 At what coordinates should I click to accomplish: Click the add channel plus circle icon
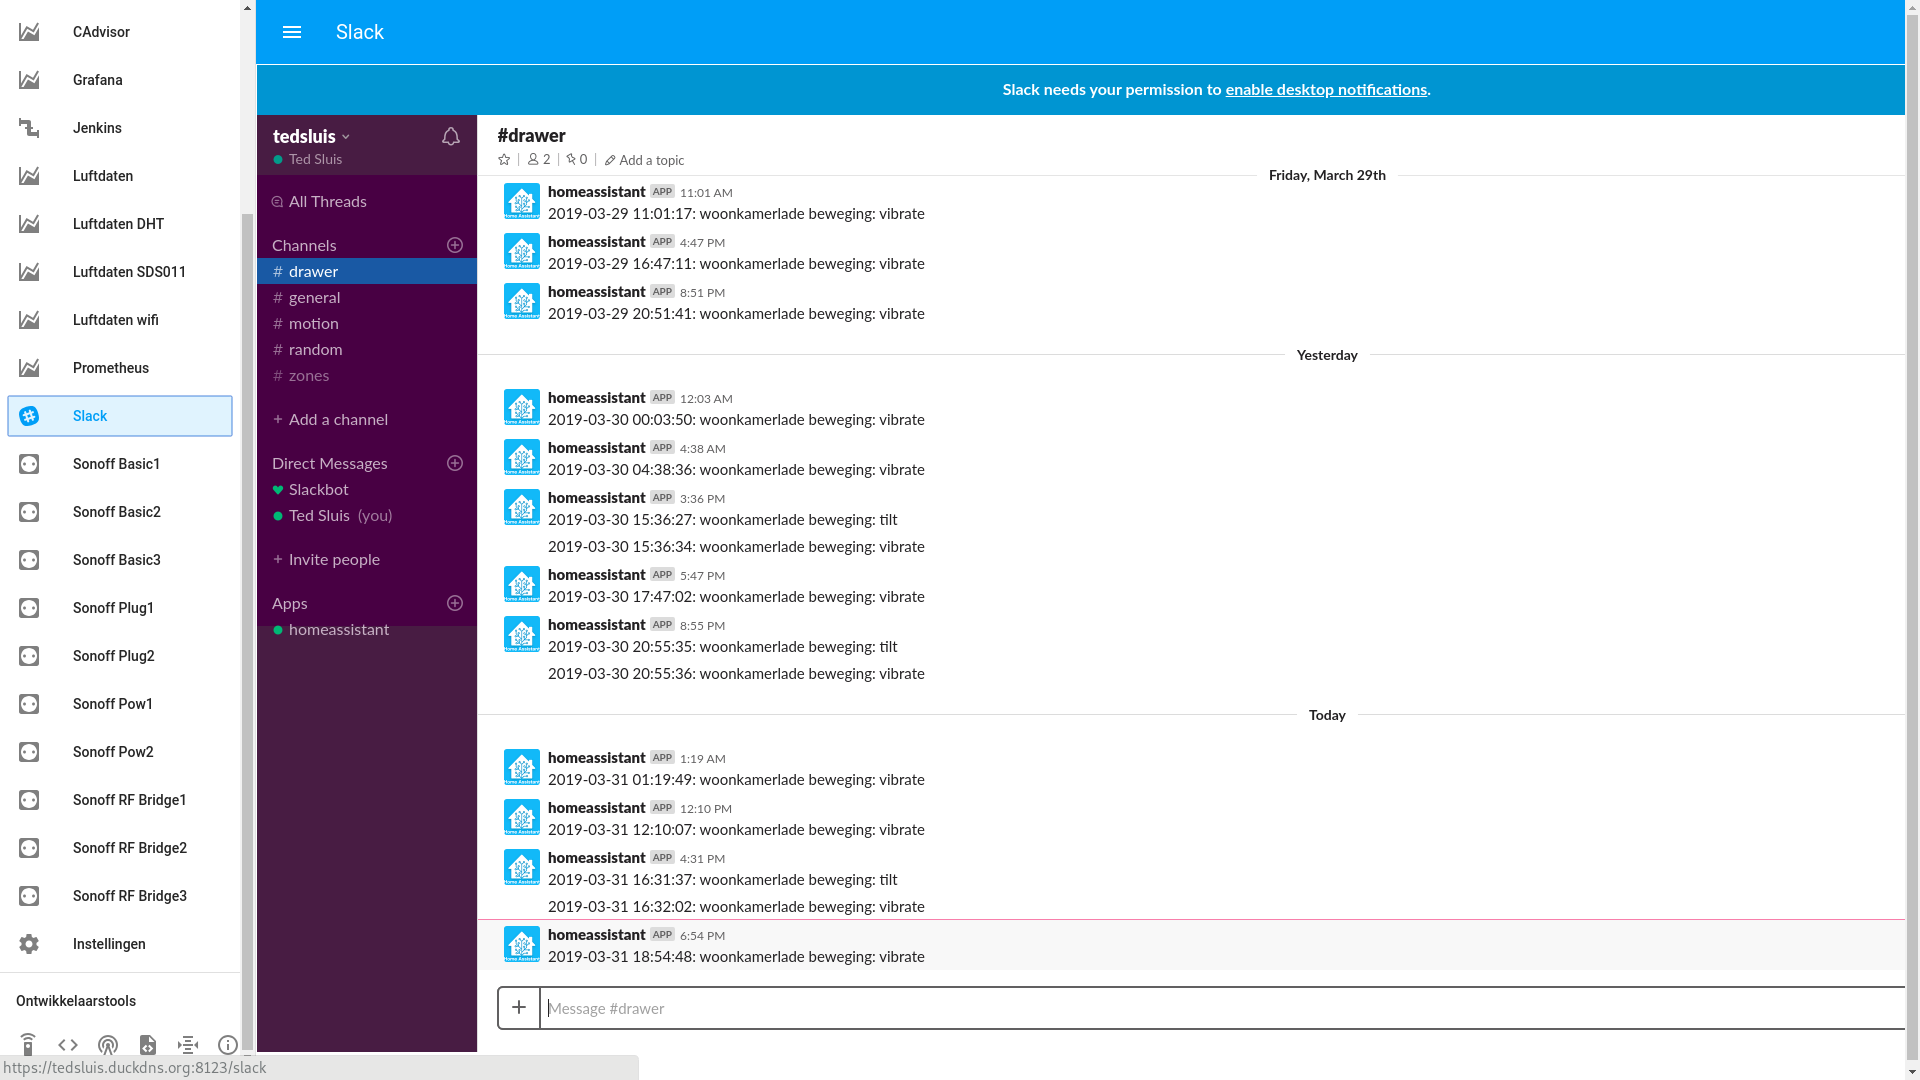point(455,245)
